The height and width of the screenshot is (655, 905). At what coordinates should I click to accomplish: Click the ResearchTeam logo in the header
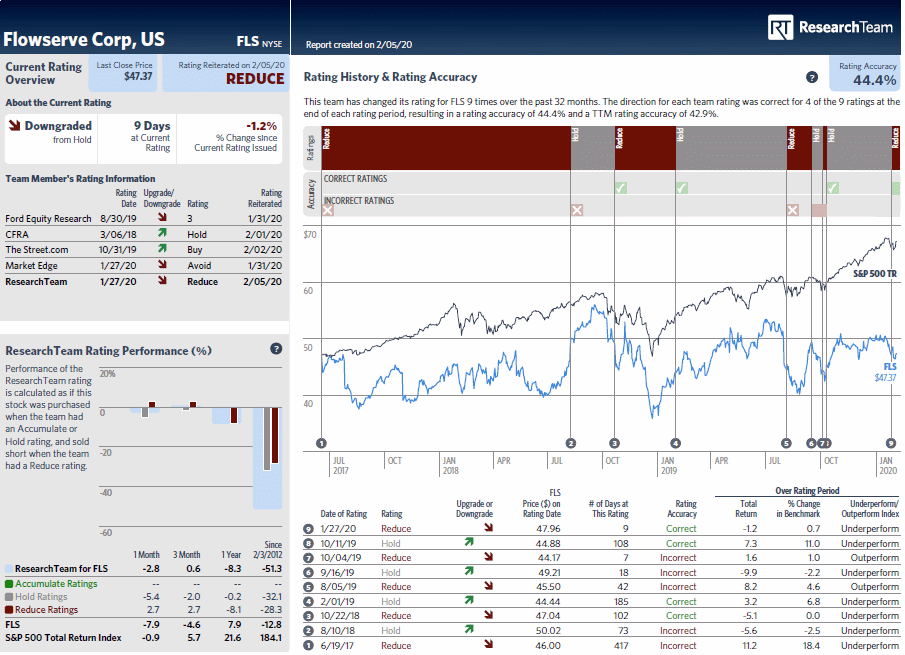pos(831,28)
